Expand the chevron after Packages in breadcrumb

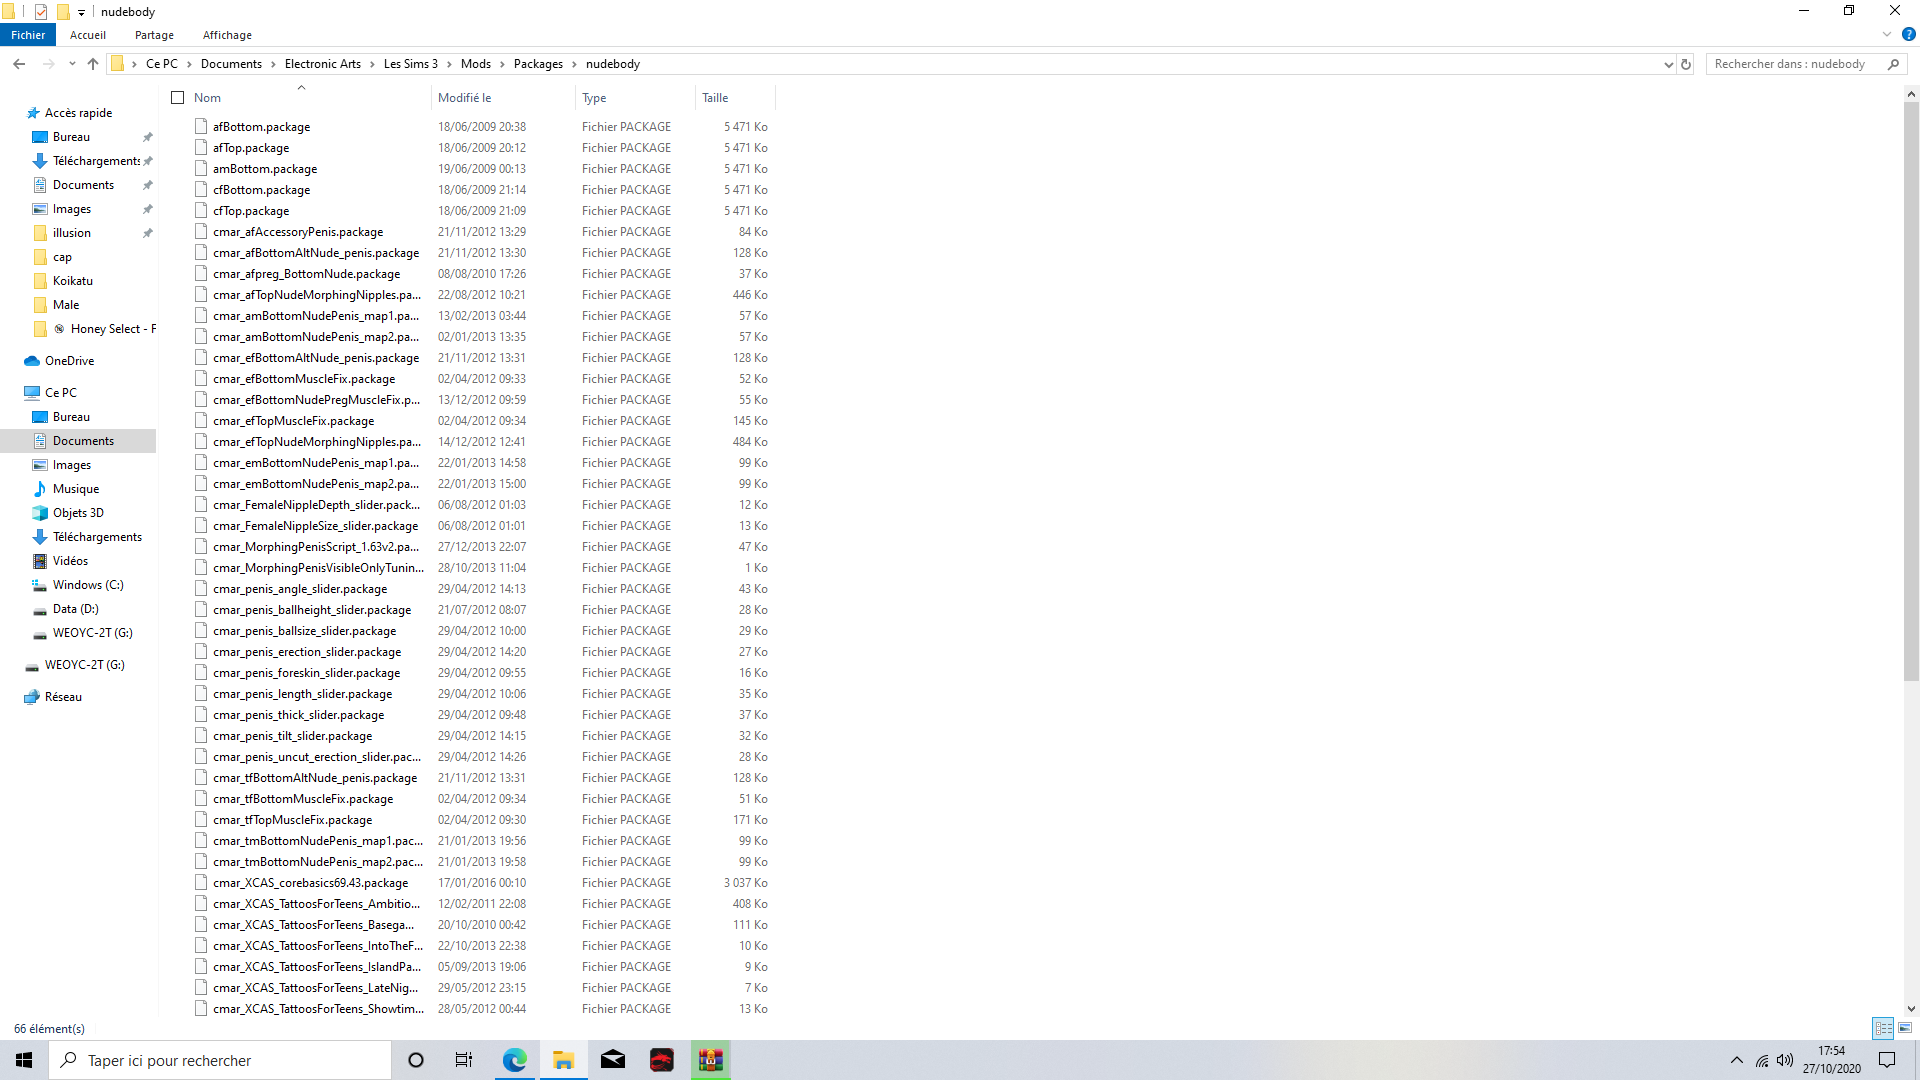(x=574, y=64)
